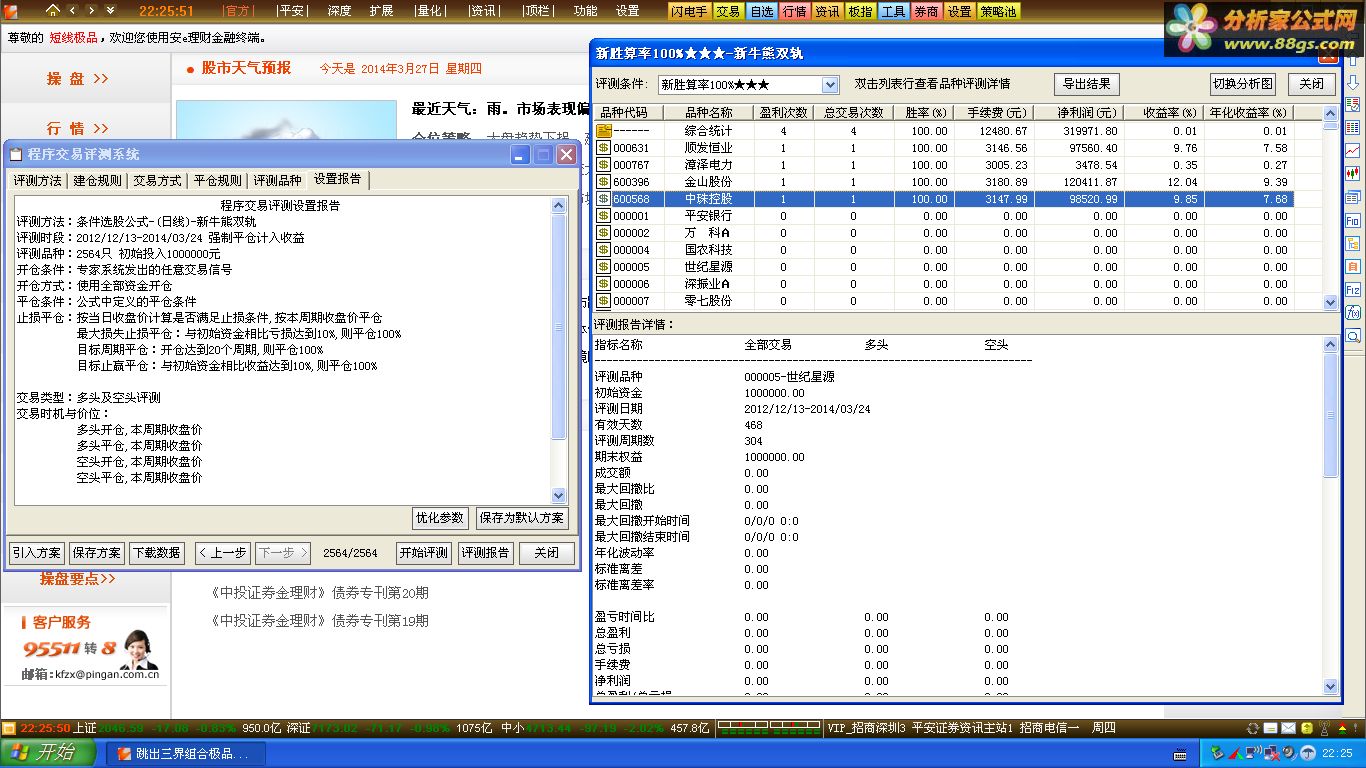Open 债券专刊第19期 link
1366x768 pixels.
[320, 621]
